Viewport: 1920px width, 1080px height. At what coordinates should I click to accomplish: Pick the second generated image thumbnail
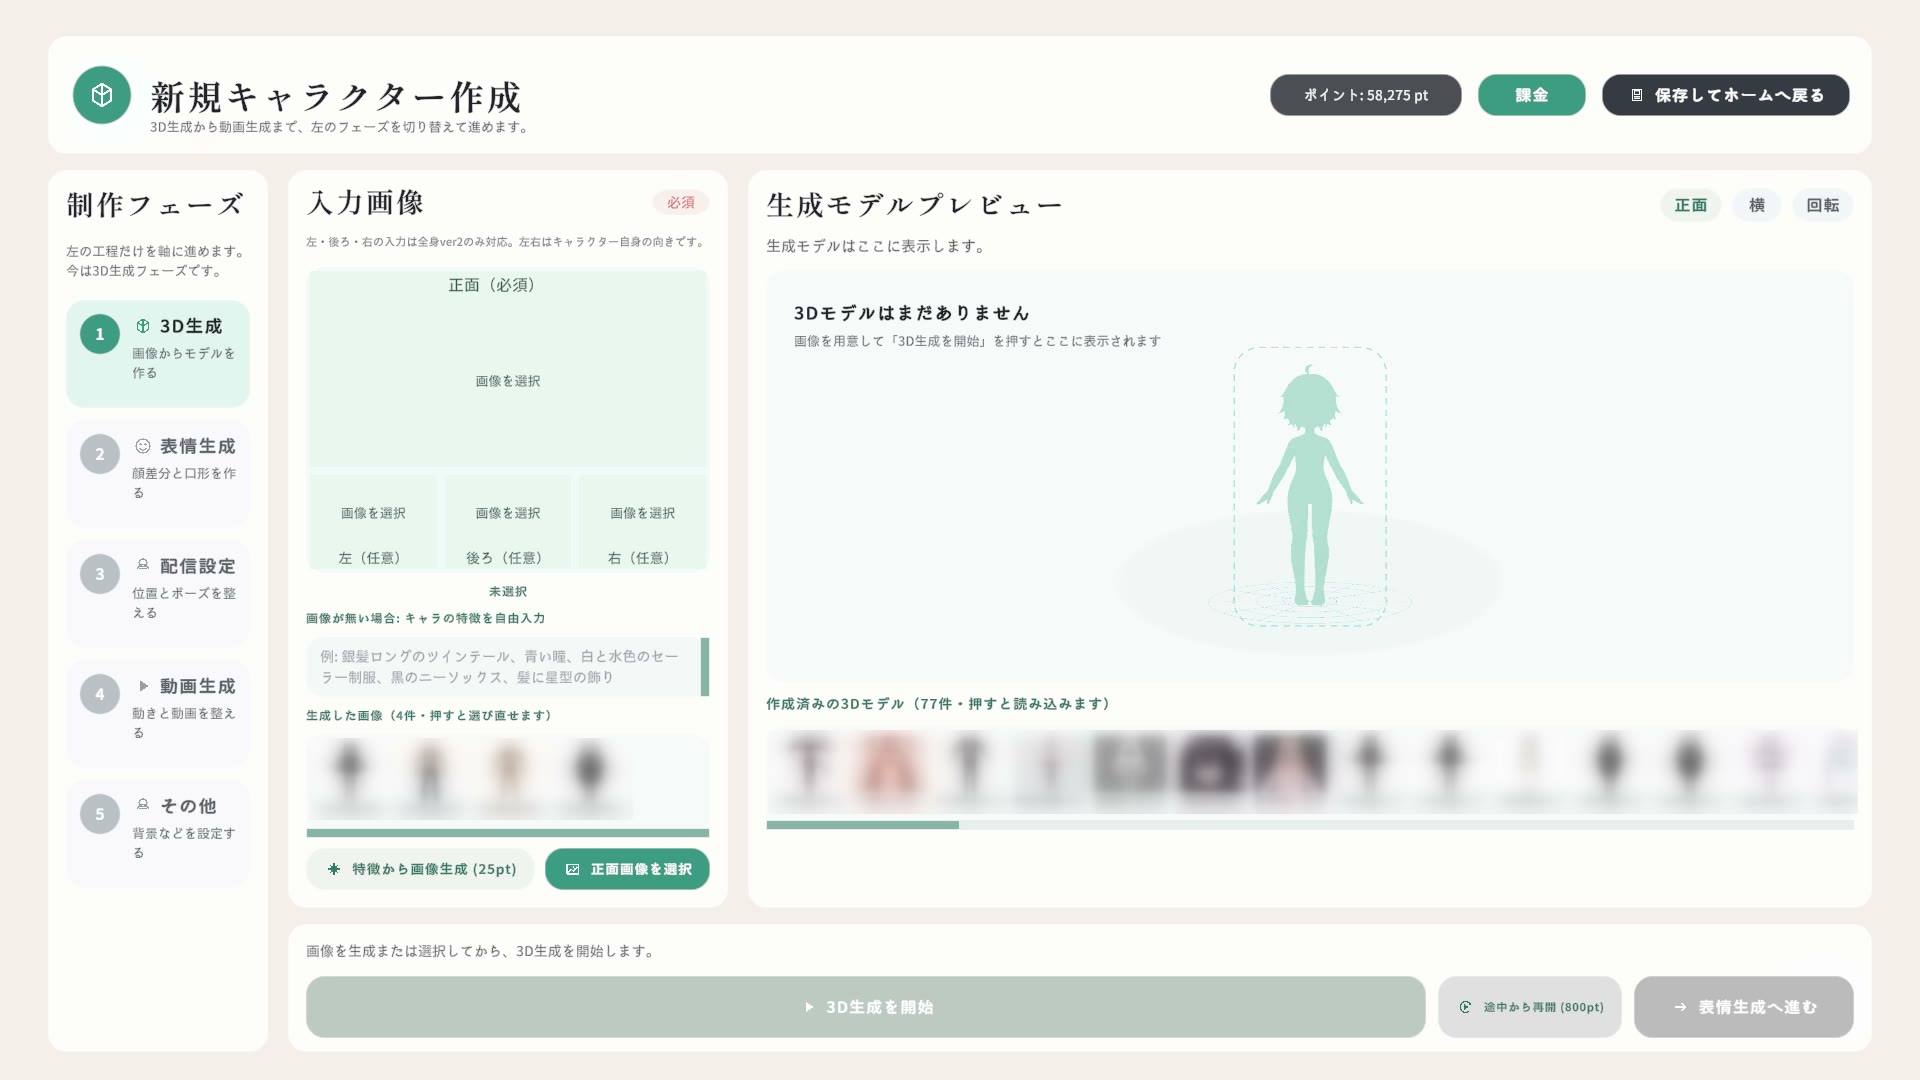tap(430, 777)
